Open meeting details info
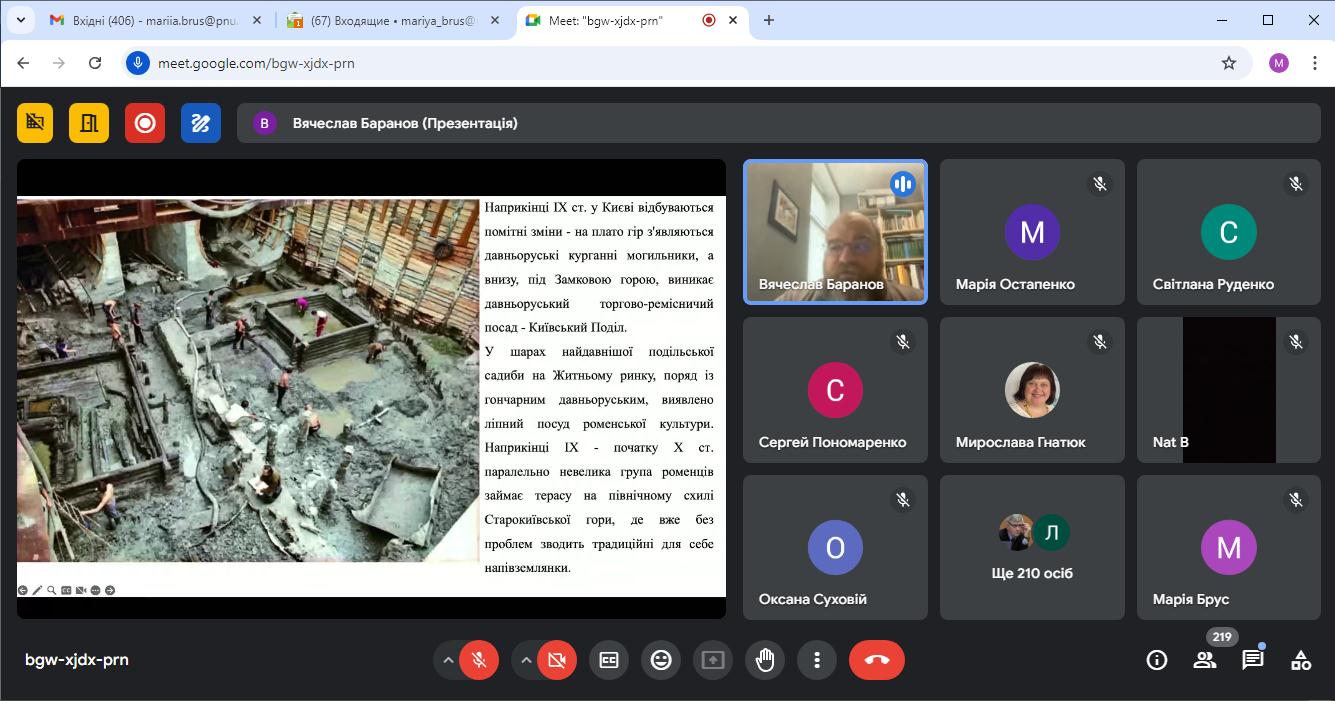 [x=1157, y=660]
